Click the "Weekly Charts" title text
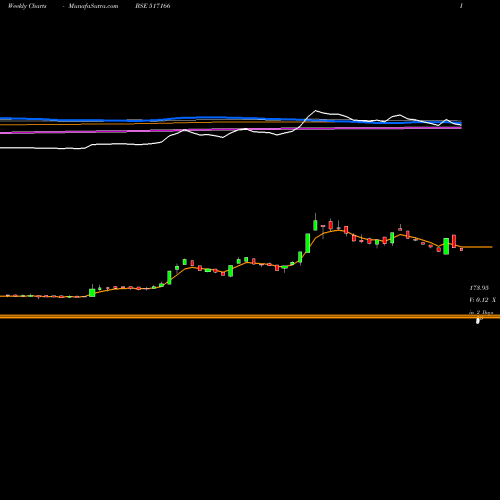 click(27, 6)
